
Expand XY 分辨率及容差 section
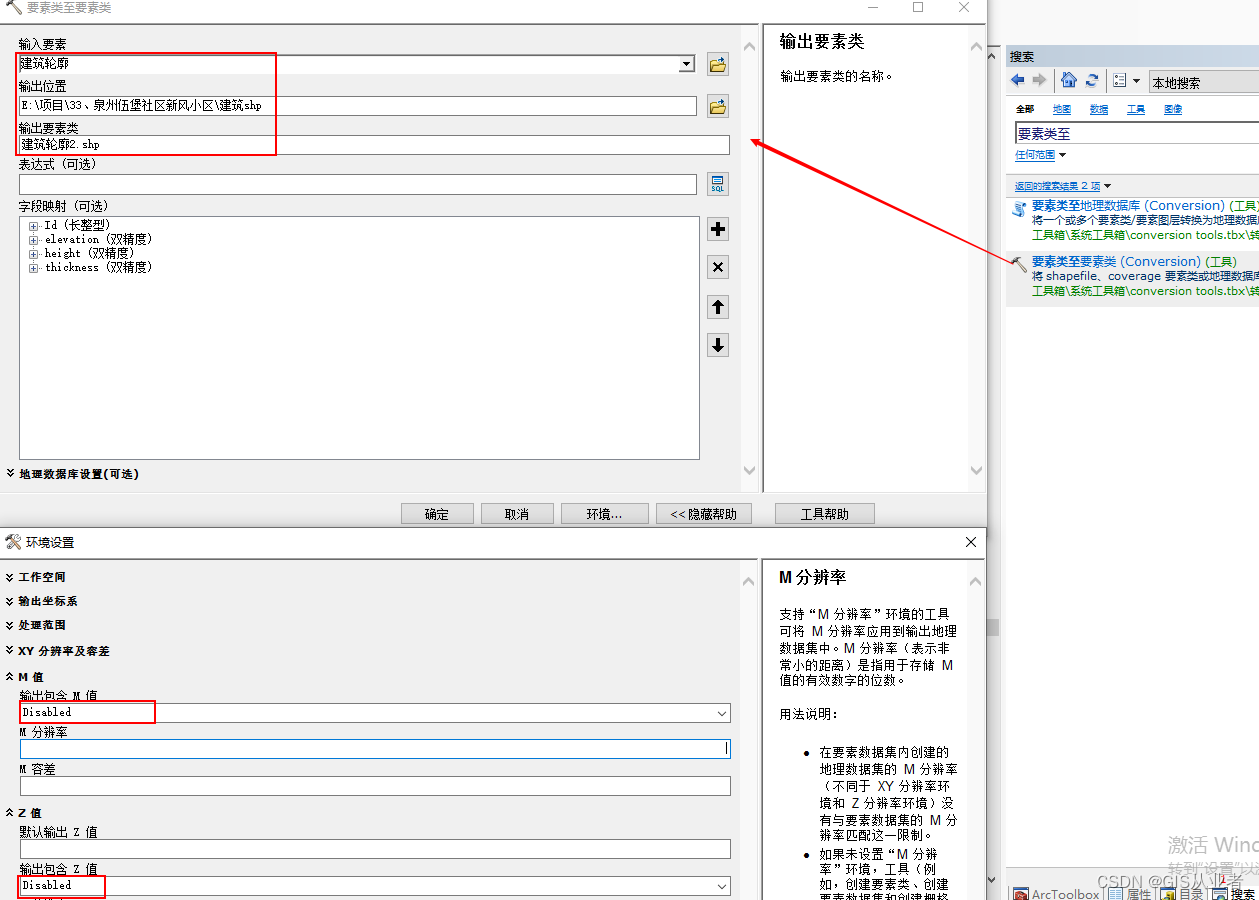(x=58, y=651)
